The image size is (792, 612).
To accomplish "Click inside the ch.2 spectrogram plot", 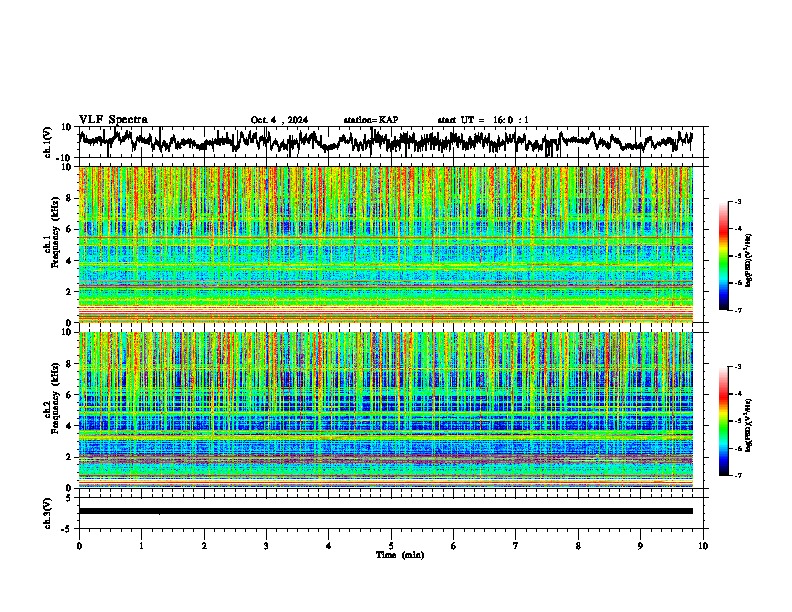I will 386,410.
